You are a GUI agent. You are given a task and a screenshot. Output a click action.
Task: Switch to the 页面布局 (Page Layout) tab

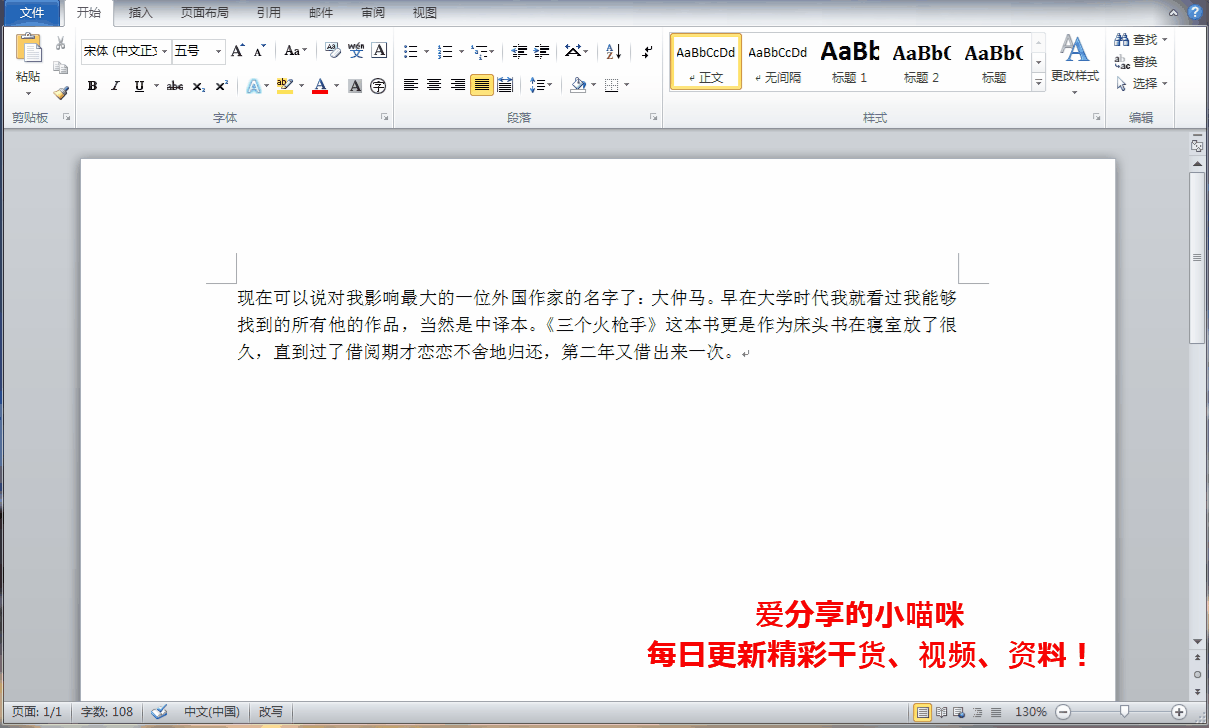click(204, 13)
